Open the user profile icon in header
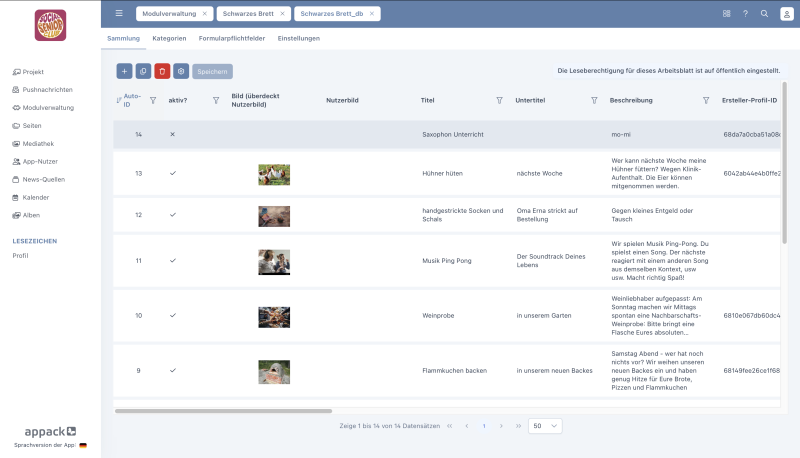 pyautogui.click(x=783, y=14)
